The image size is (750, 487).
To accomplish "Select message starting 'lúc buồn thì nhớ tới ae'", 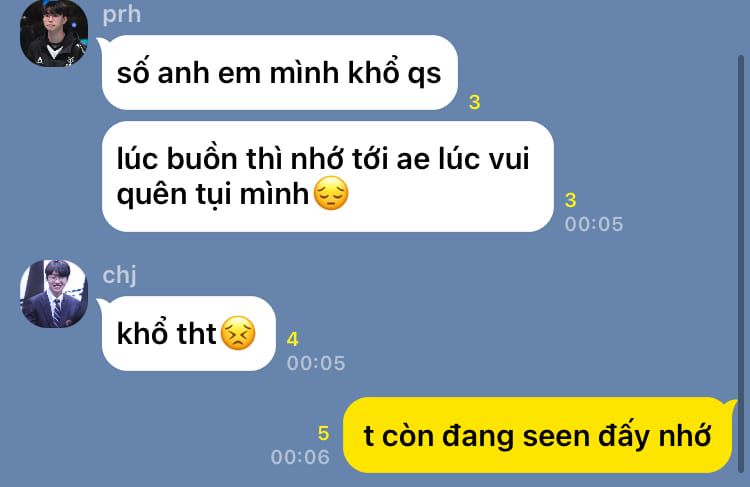I will pyautogui.click(x=328, y=177).
